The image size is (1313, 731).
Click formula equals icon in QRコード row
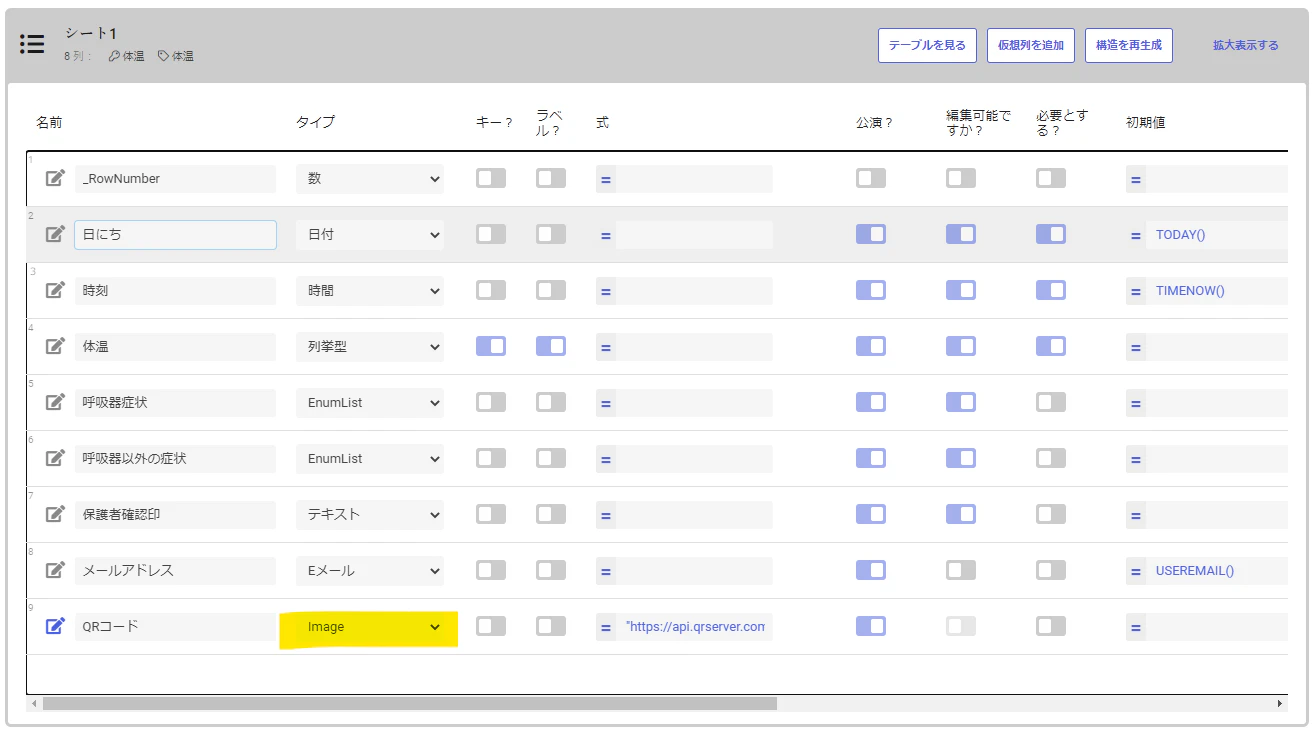(606, 628)
